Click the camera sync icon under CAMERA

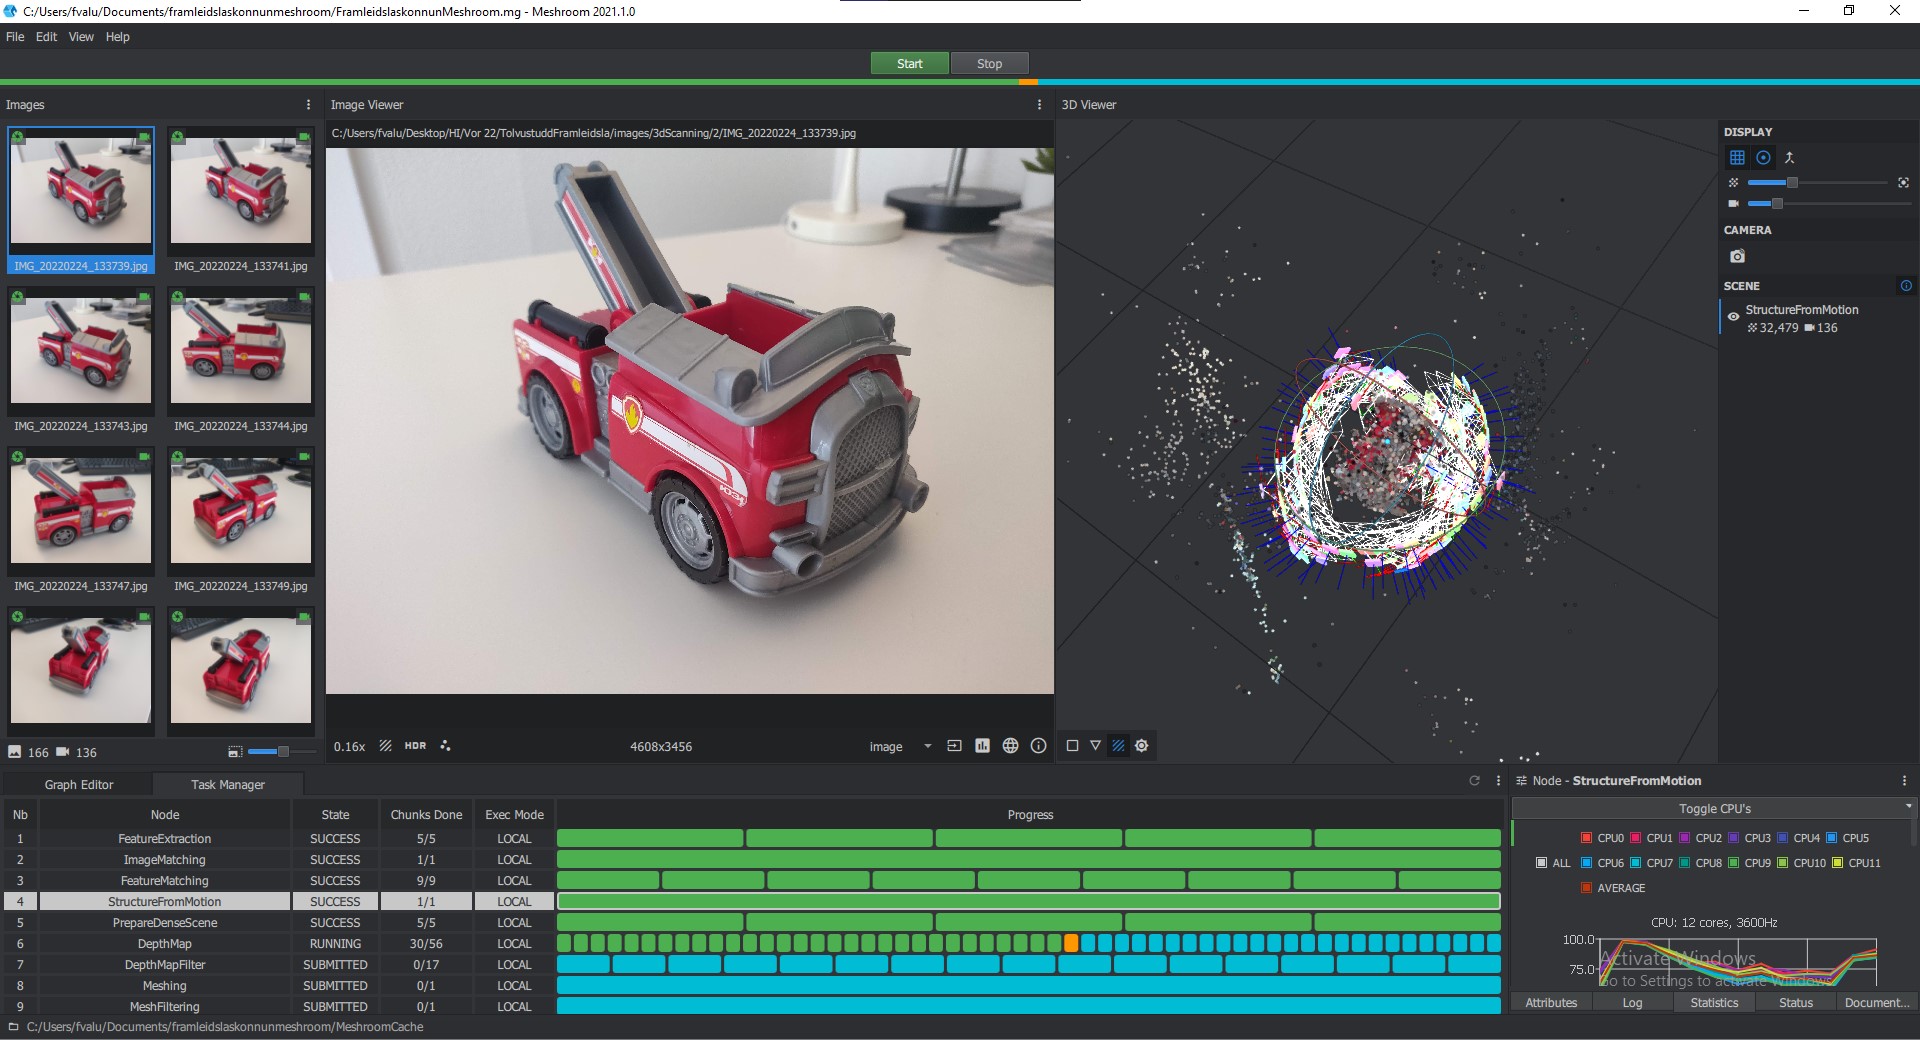pyautogui.click(x=1738, y=256)
